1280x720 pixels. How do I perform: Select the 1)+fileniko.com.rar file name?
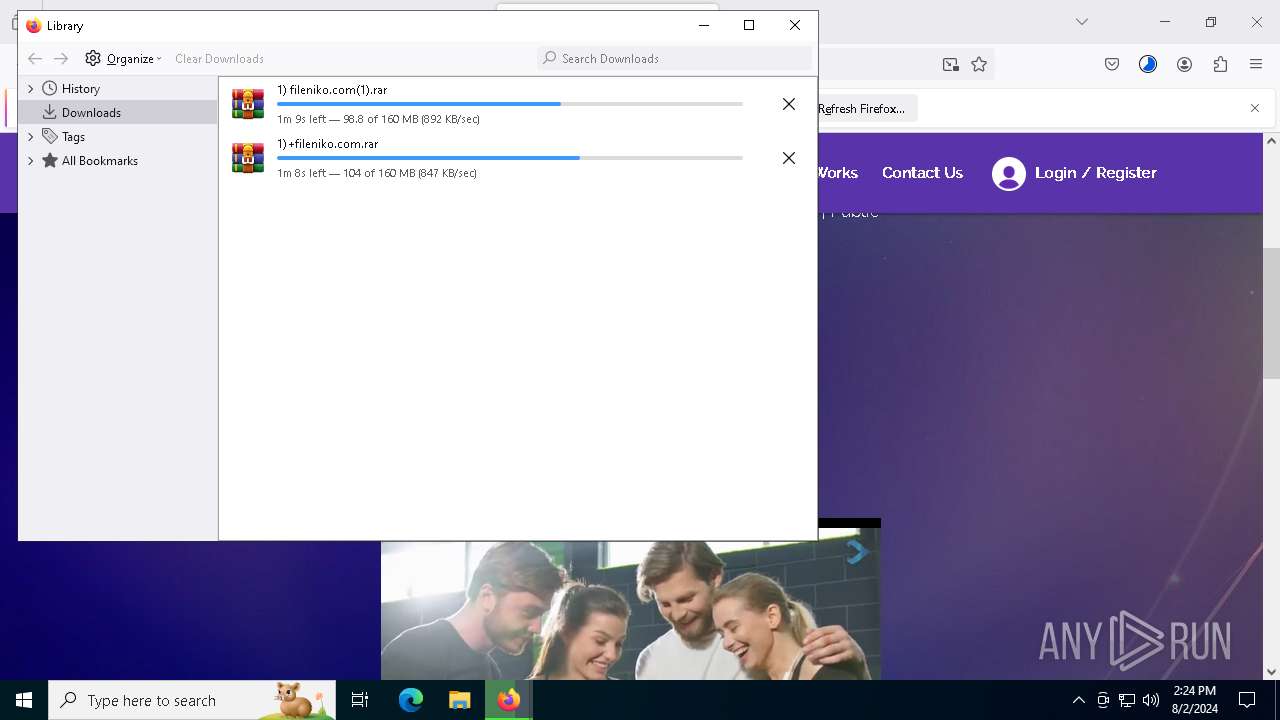327,144
